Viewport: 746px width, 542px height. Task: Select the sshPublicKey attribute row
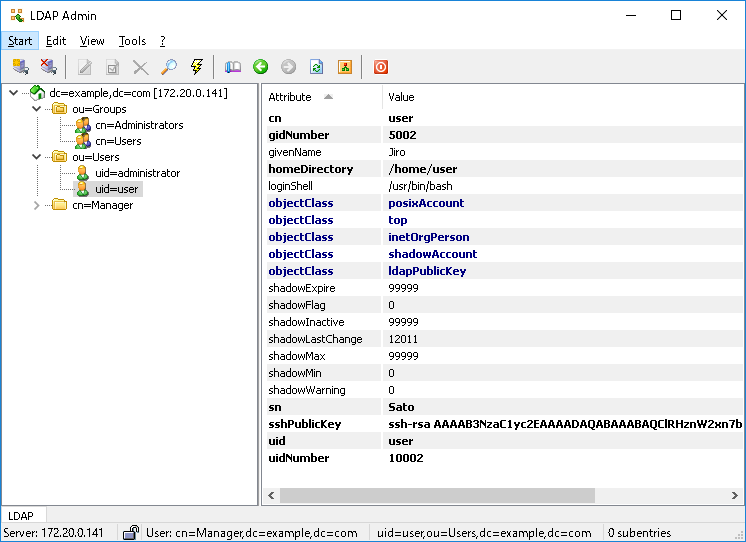(504, 424)
